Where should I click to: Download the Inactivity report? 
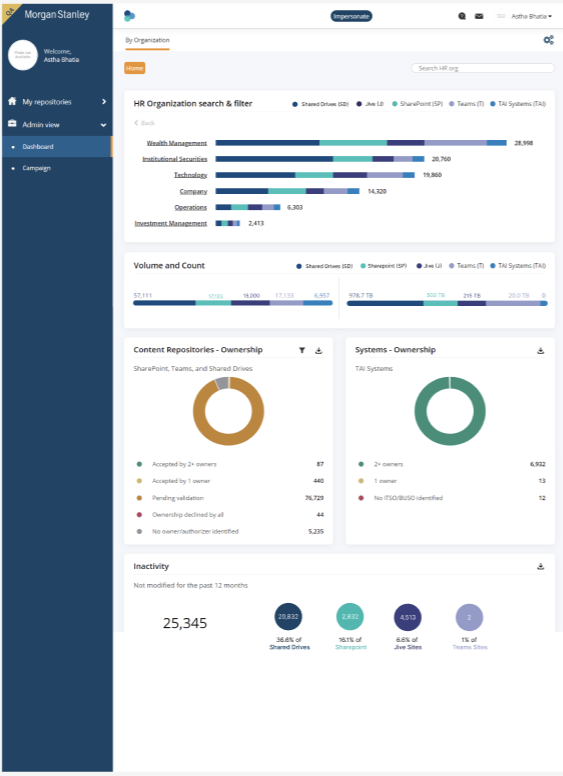coord(541,566)
